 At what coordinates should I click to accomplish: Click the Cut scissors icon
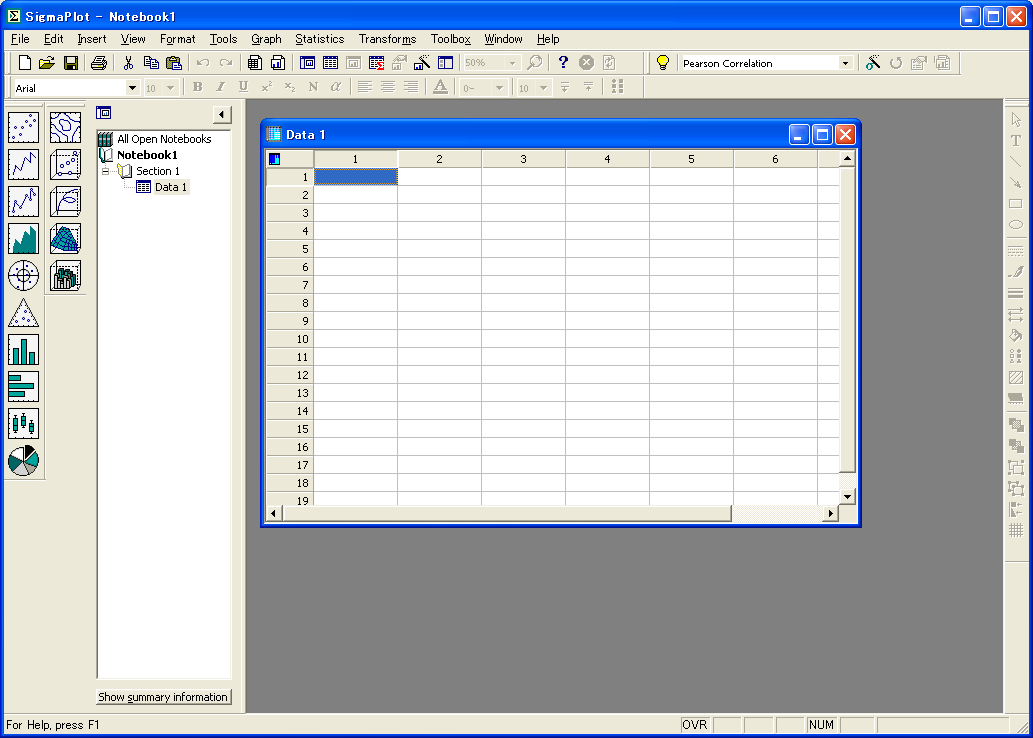(x=128, y=63)
